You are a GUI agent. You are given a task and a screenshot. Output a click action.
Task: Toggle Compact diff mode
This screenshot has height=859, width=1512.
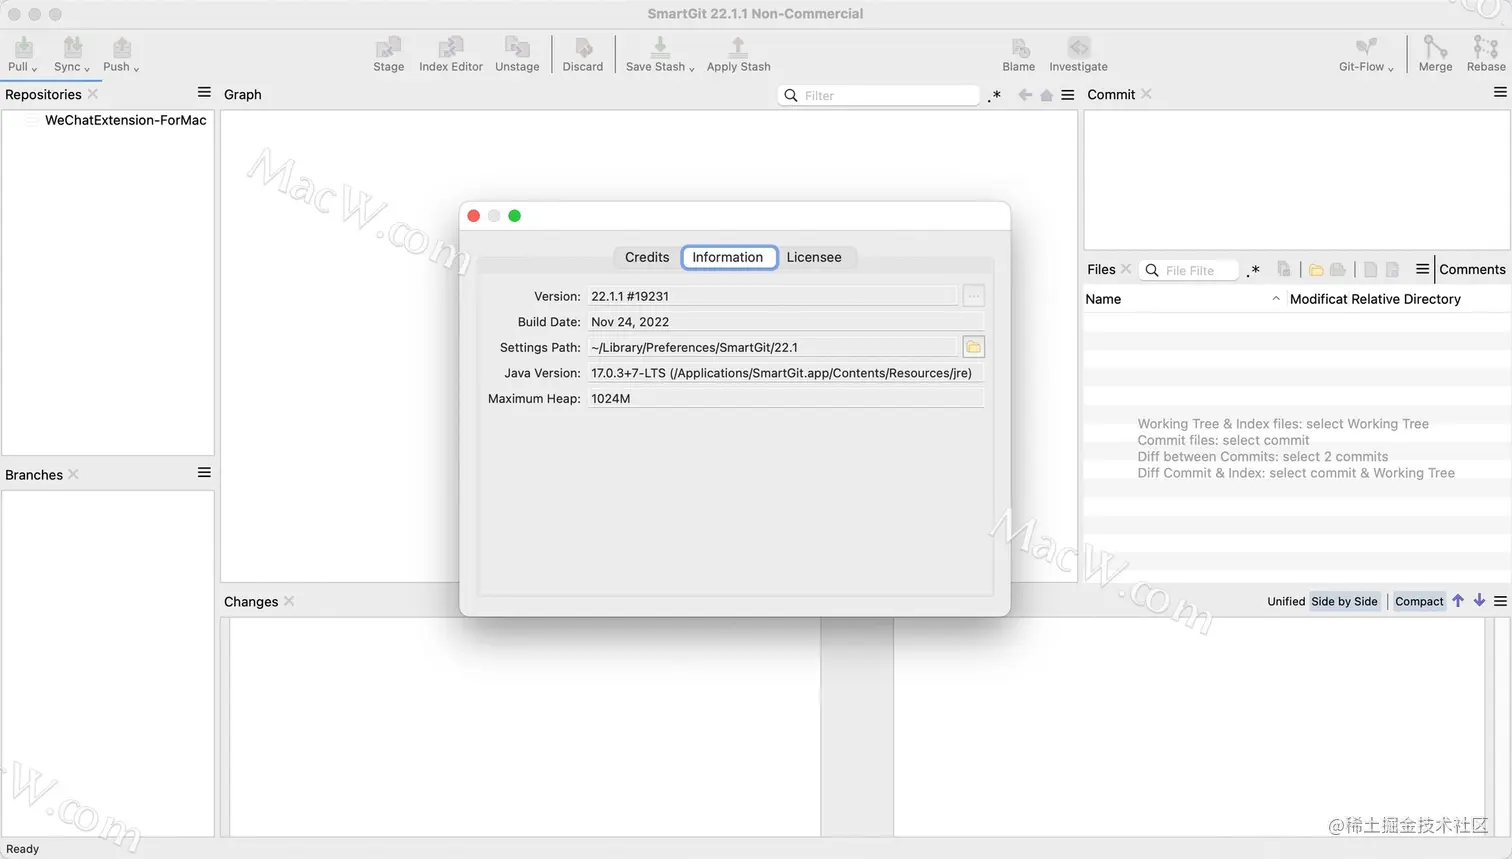(1419, 601)
